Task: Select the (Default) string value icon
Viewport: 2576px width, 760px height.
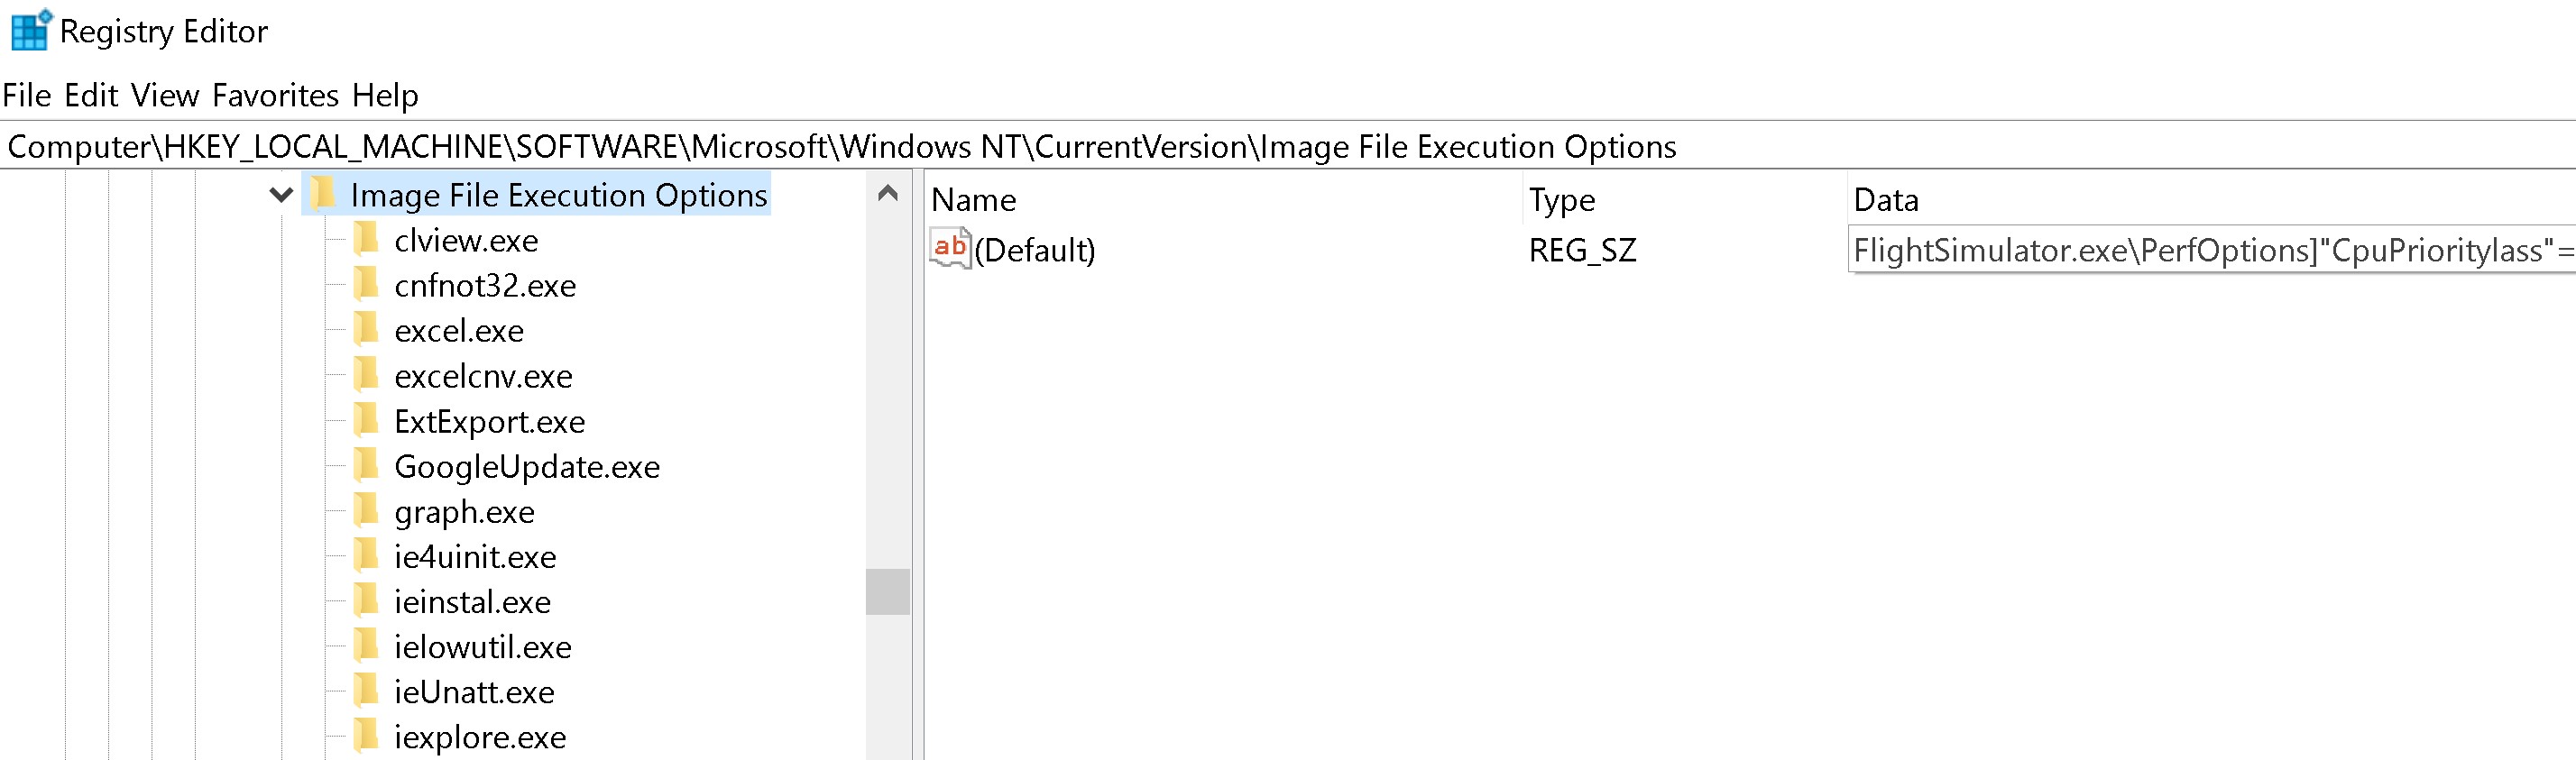Action: (x=949, y=248)
